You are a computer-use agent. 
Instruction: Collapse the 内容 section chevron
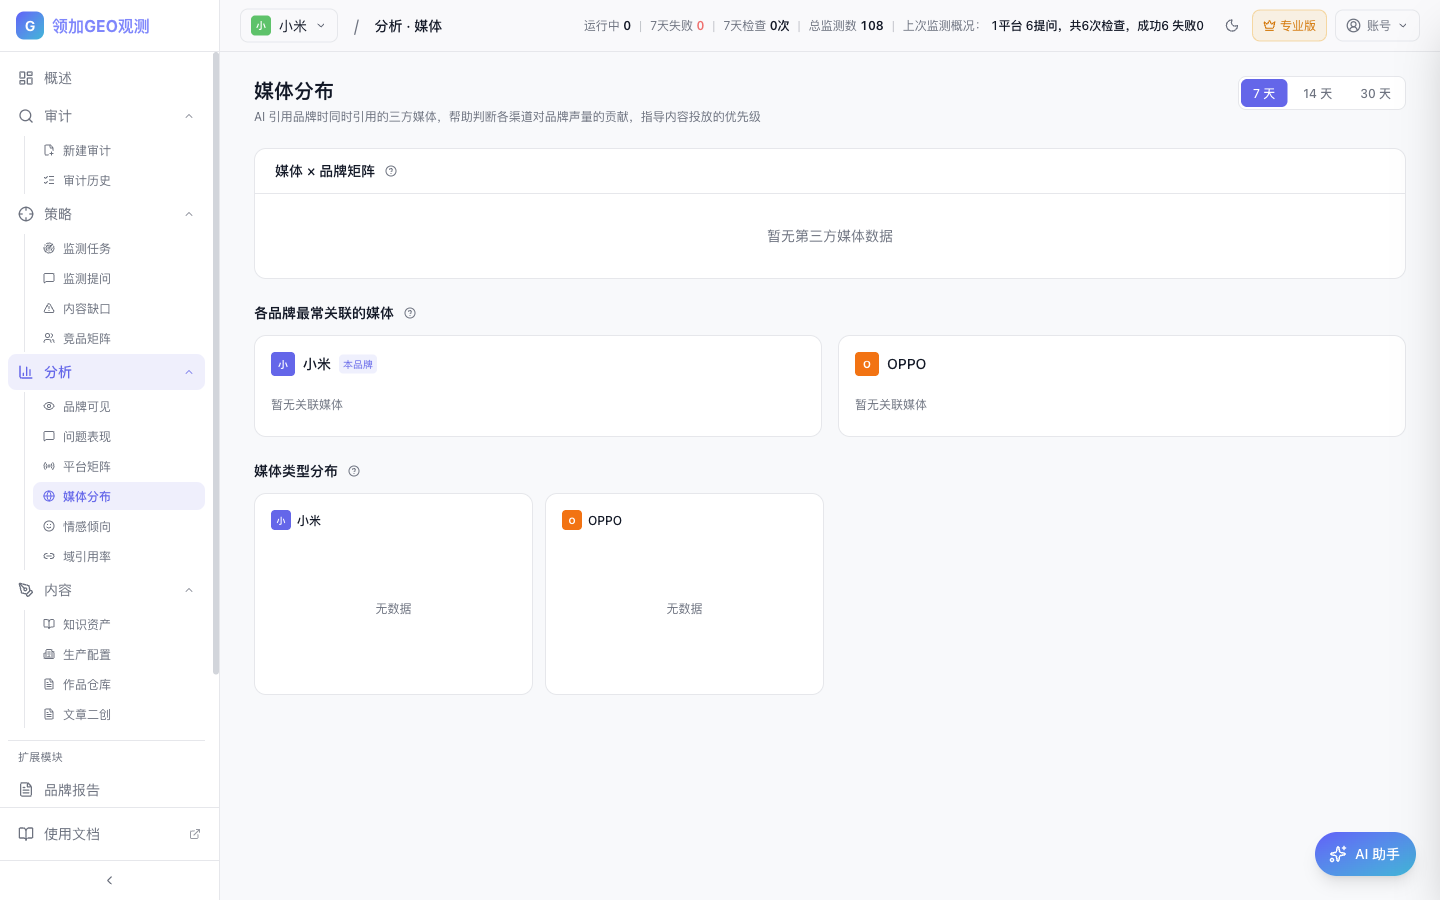click(x=189, y=590)
